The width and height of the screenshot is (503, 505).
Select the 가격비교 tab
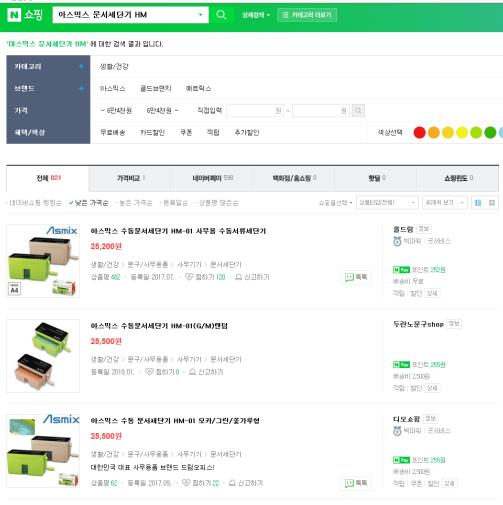[x=130, y=178]
